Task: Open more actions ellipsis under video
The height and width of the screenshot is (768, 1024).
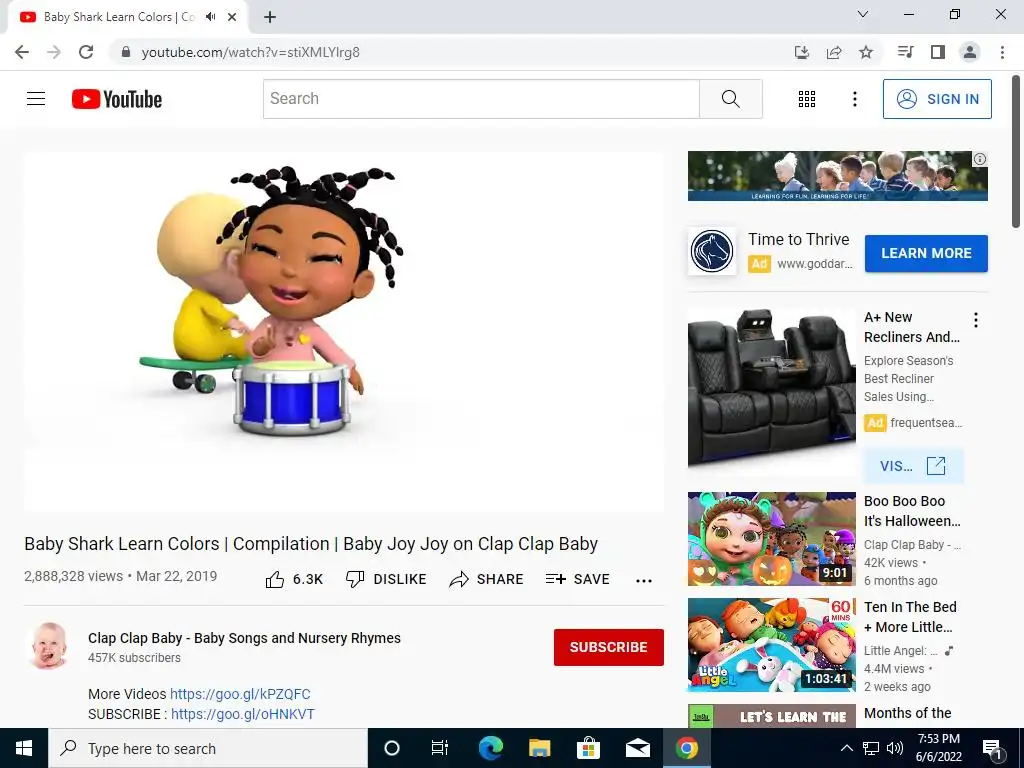Action: click(x=644, y=581)
